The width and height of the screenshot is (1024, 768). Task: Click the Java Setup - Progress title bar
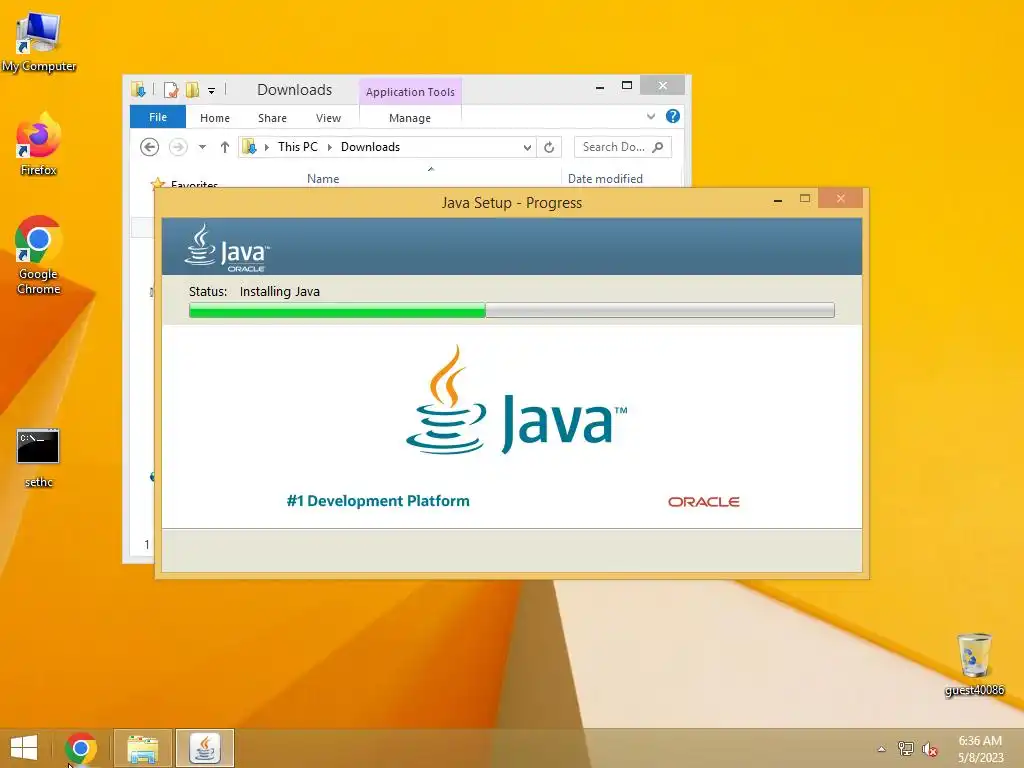(x=511, y=202)
